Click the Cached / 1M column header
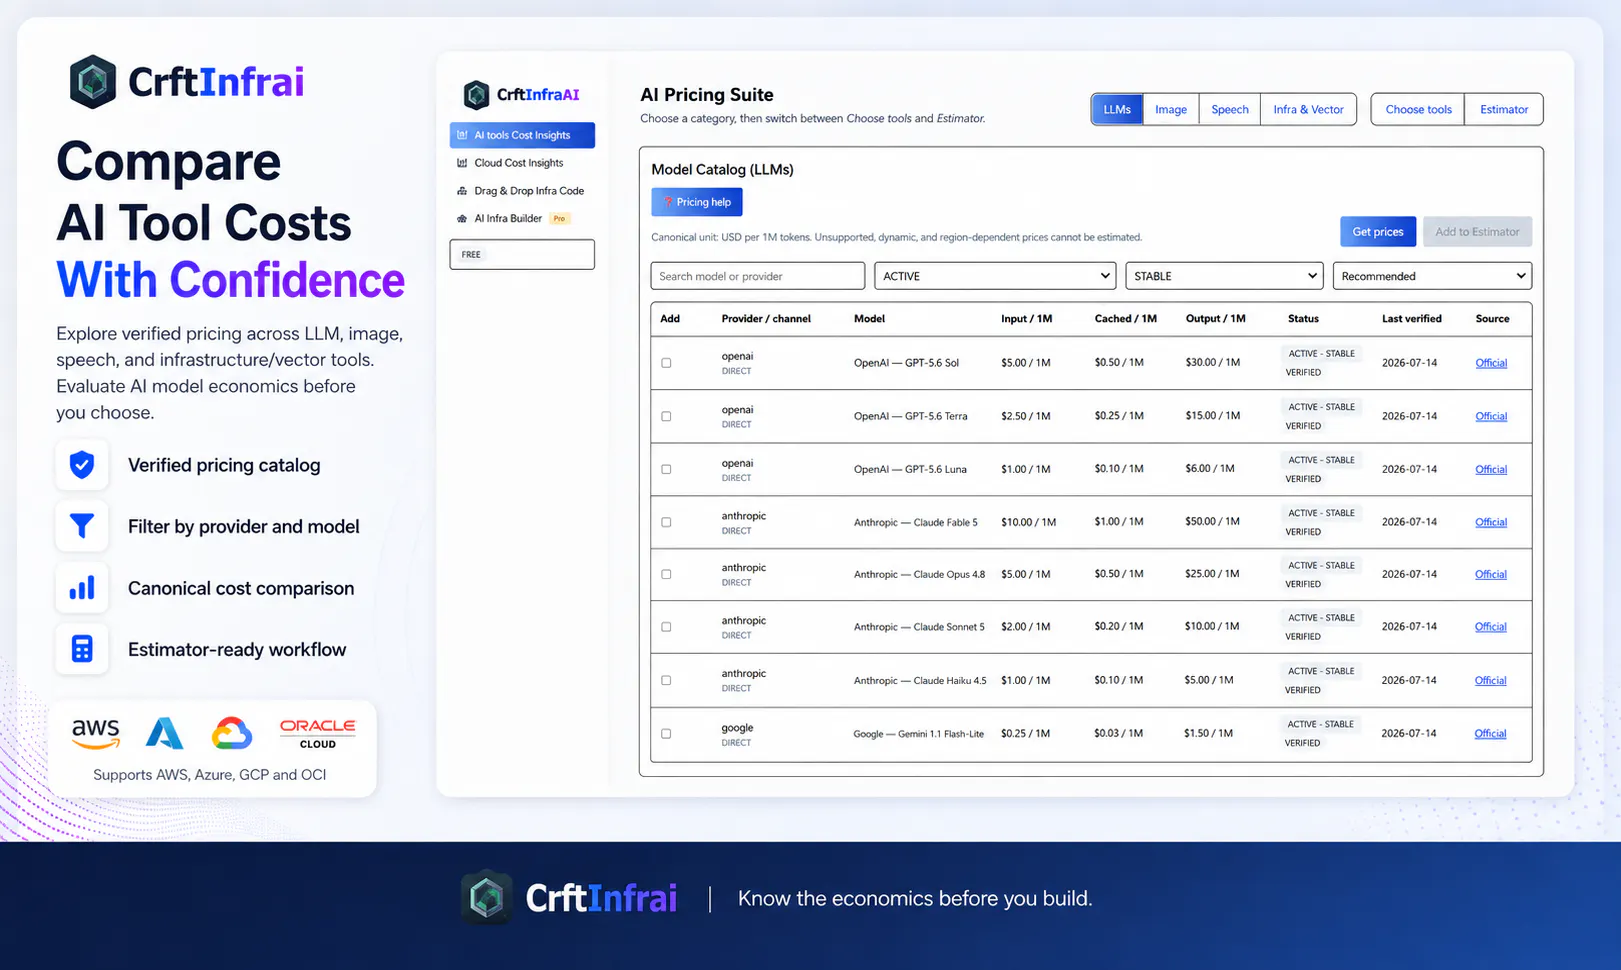The height and width of the screenshot is (970, 1621). point(1125,319)
